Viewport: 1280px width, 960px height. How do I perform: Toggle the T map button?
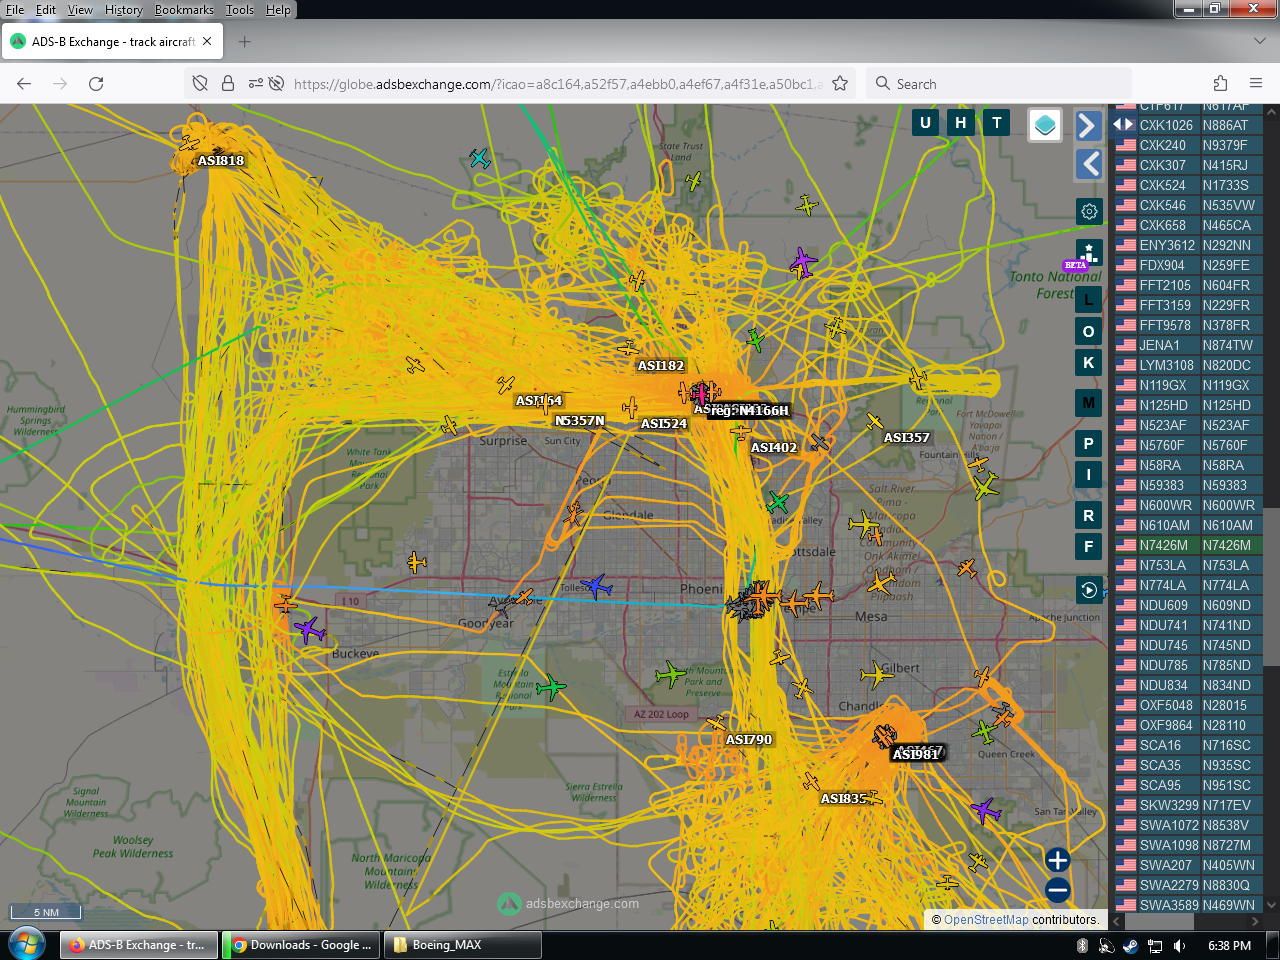(996, 123)
